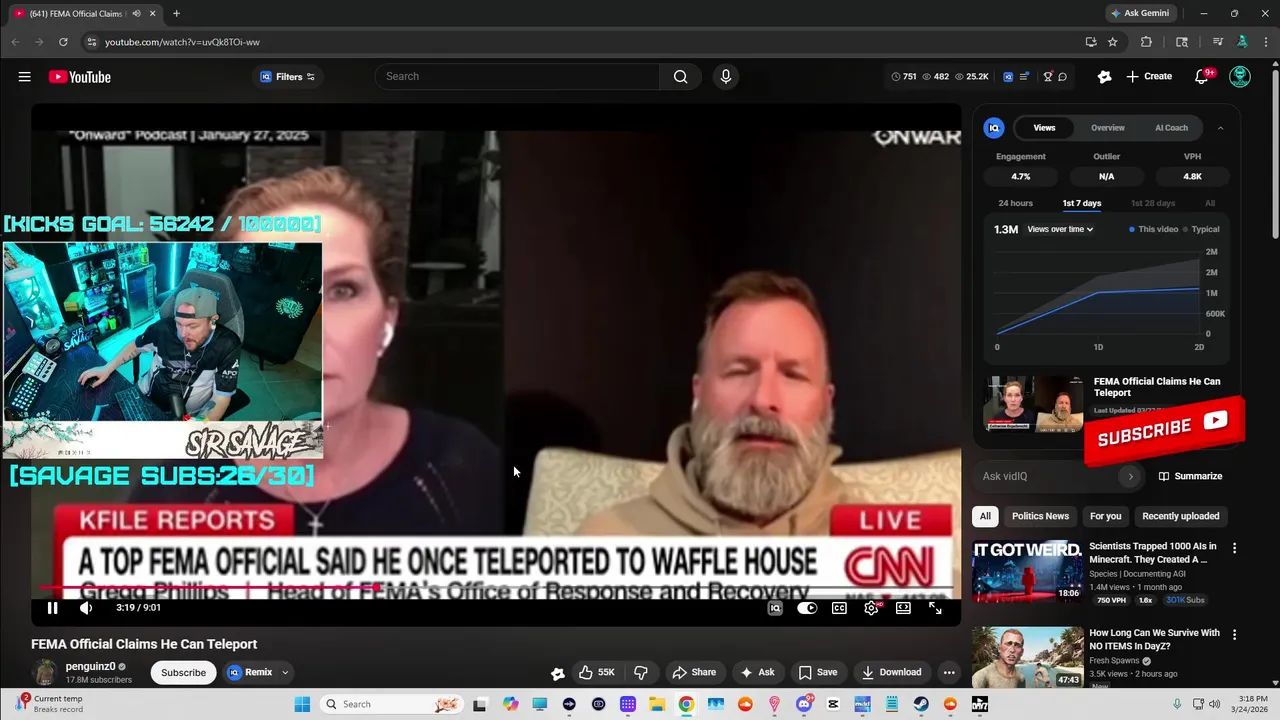This screenshot has width=1280, height=720.
Task: Open the vidIQ list icon in header
Action: (1024, 77)
